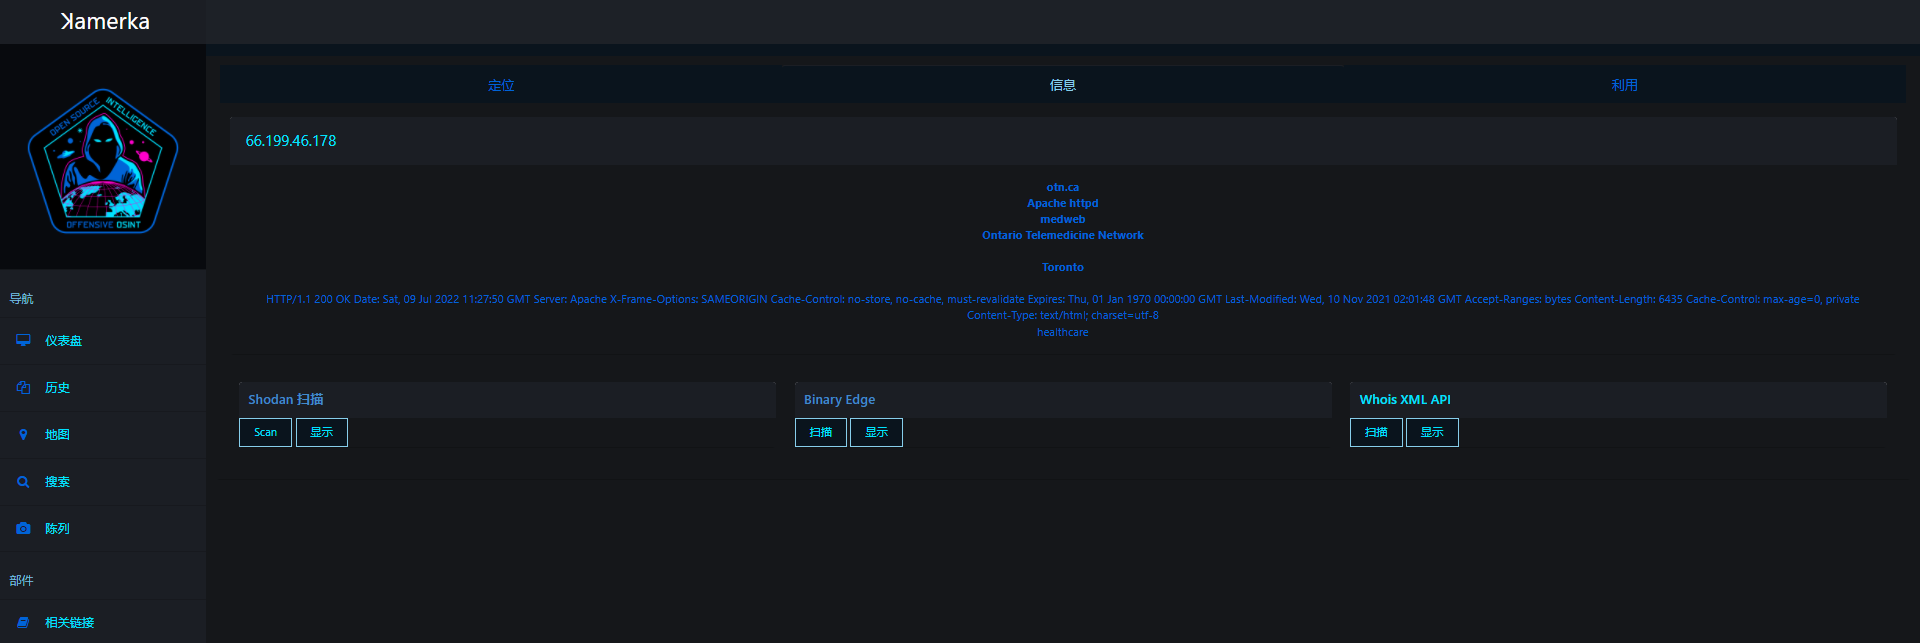Click the 部件 section label
This screenshot has width=1920, height=643.
pos(21,580)
